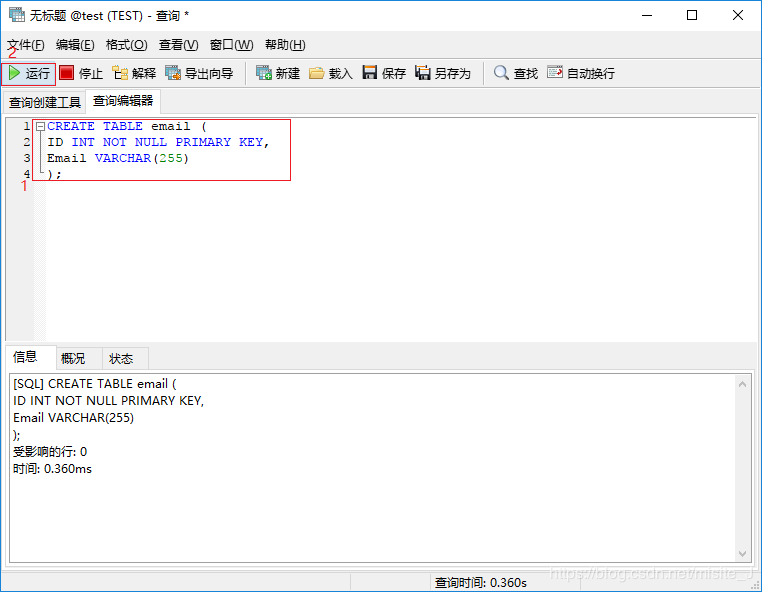
Task: Open the Window (窗口) menu
Action: (231, 45)
